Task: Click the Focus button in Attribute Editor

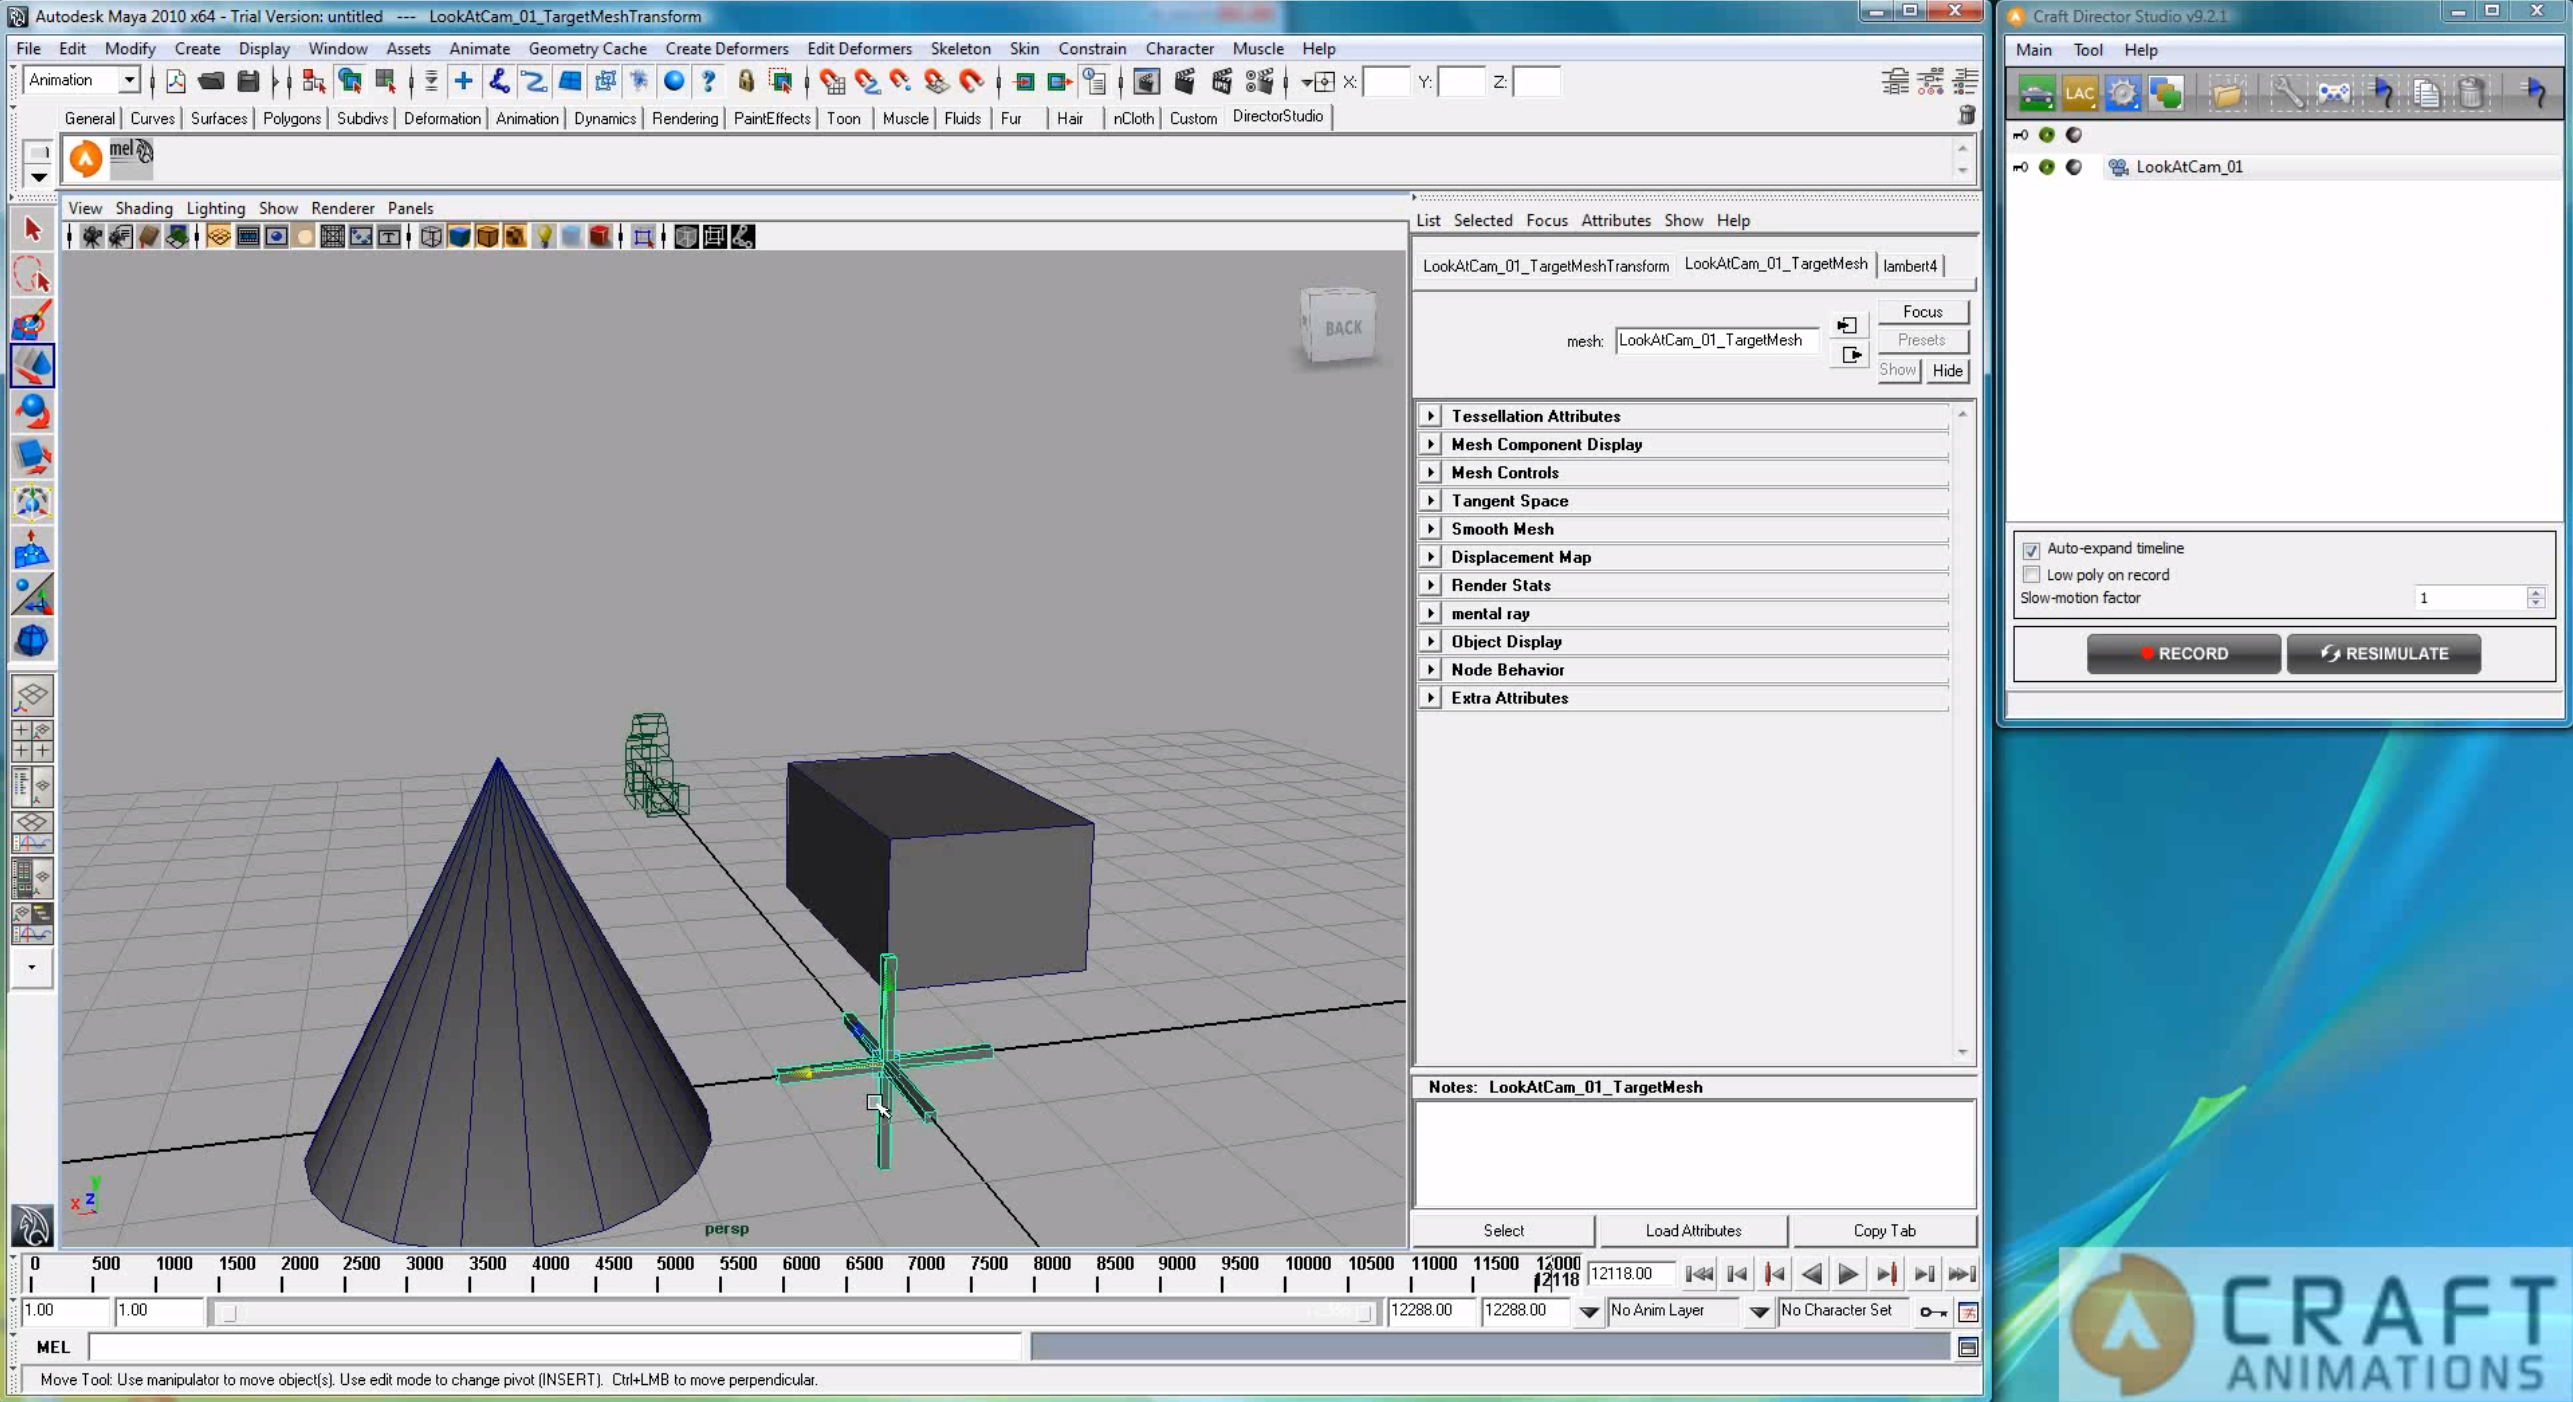Action: [1921, 312]
